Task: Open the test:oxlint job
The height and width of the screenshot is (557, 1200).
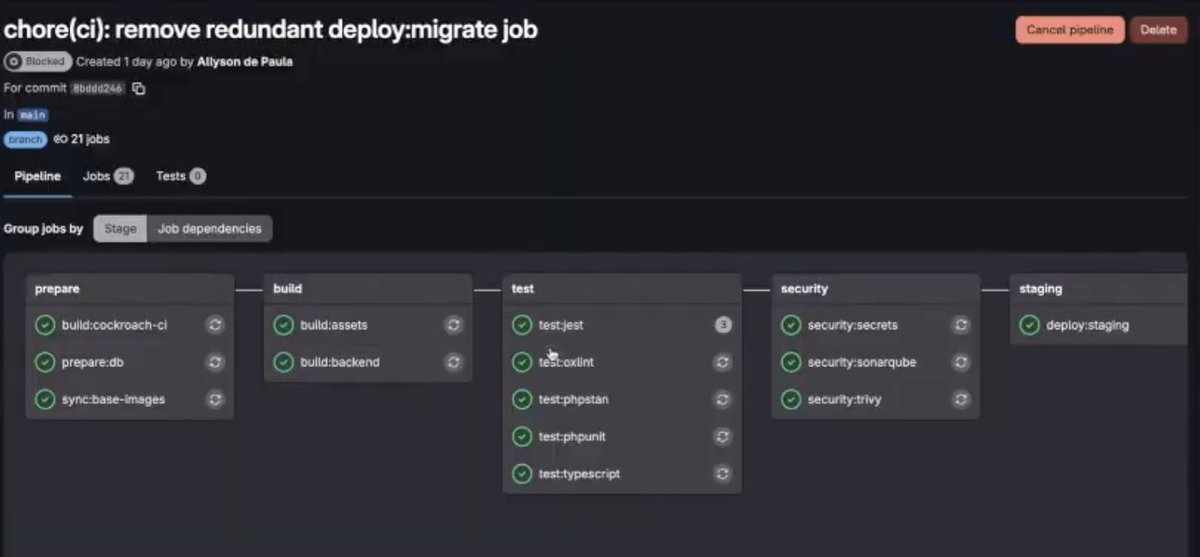Action: click(566, 362)
